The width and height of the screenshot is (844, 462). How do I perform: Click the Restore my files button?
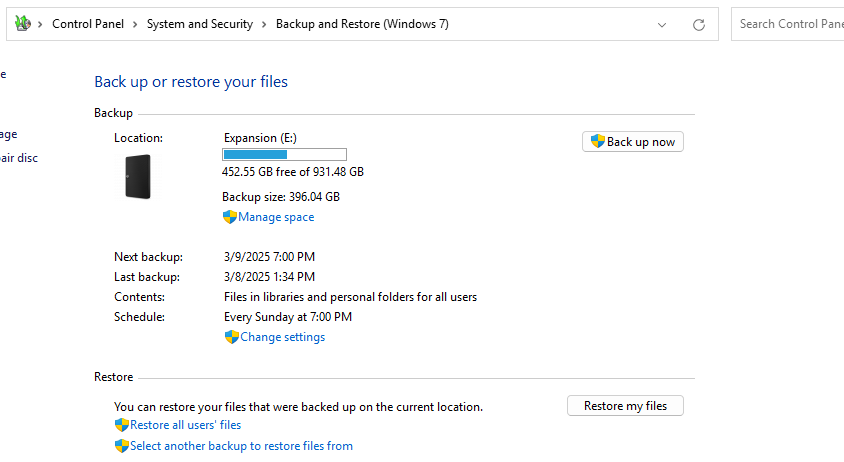(625, 405)
